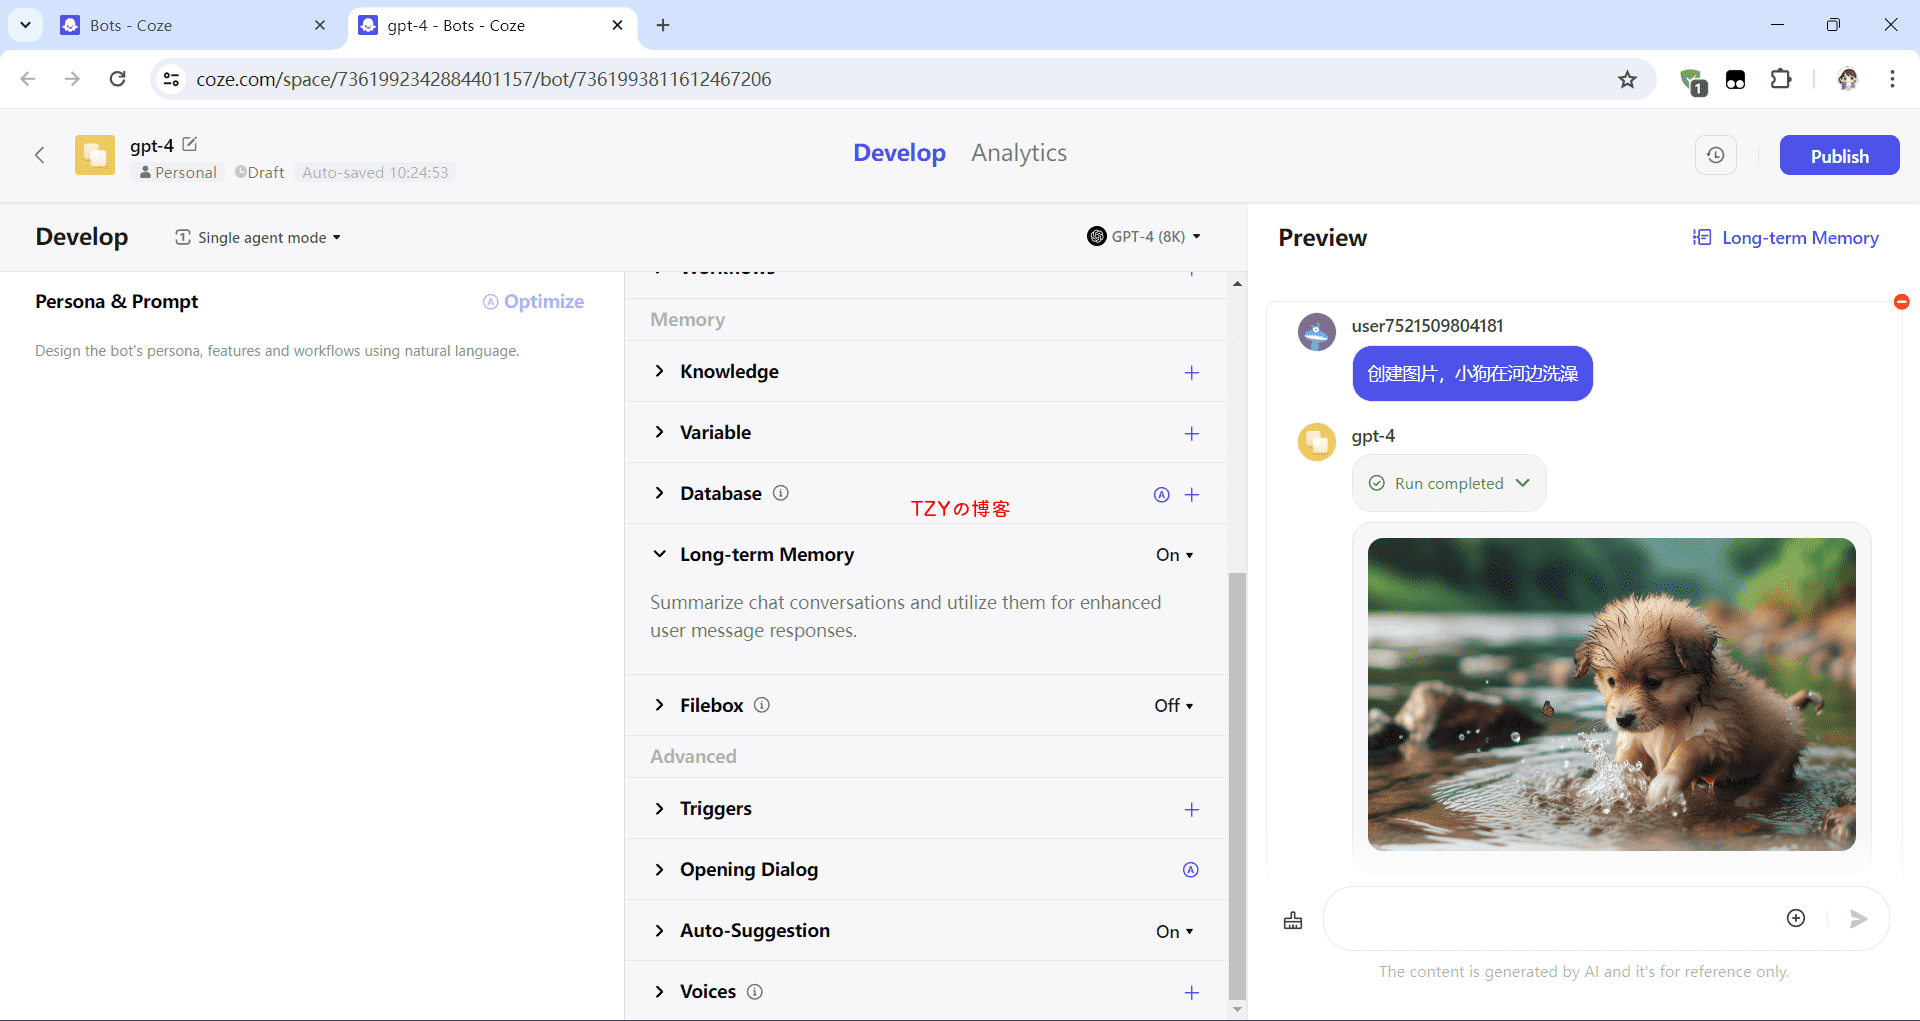Click the edit bot name pencil icon
This screenshot has width=1920, height=1021.
click(190, 145)
